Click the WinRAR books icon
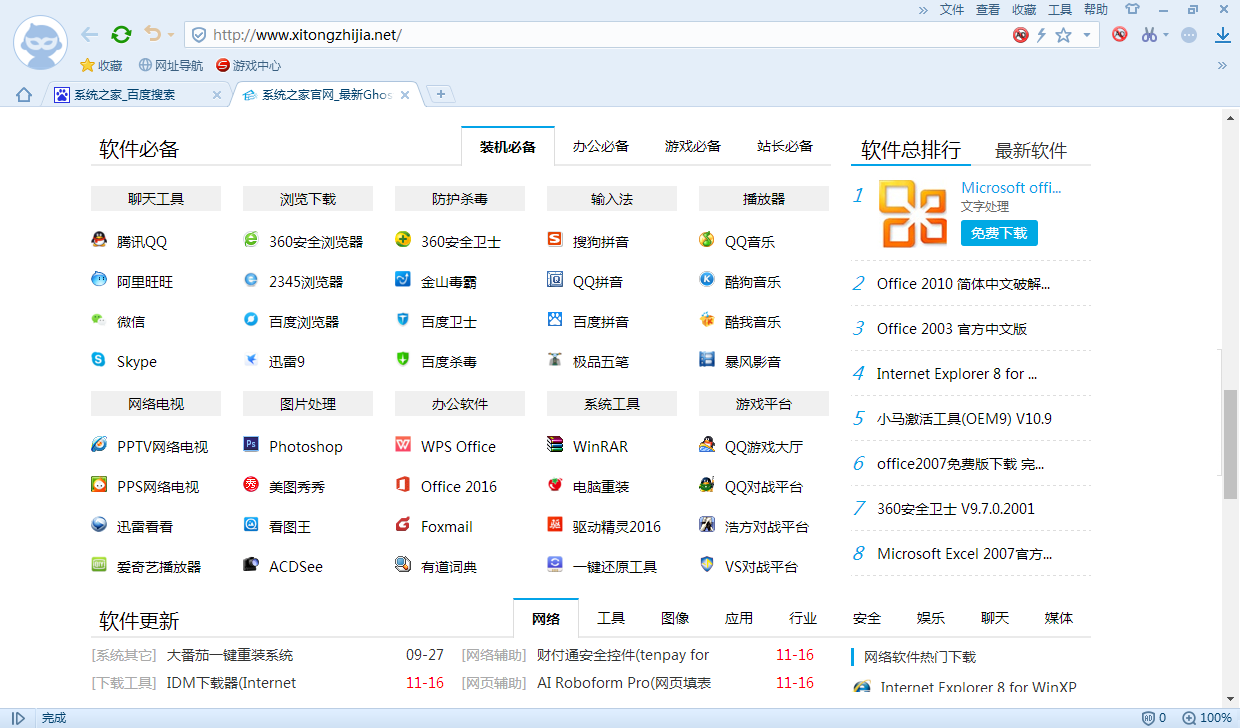This screenshot has height=728, width=1240. point(555,445)
